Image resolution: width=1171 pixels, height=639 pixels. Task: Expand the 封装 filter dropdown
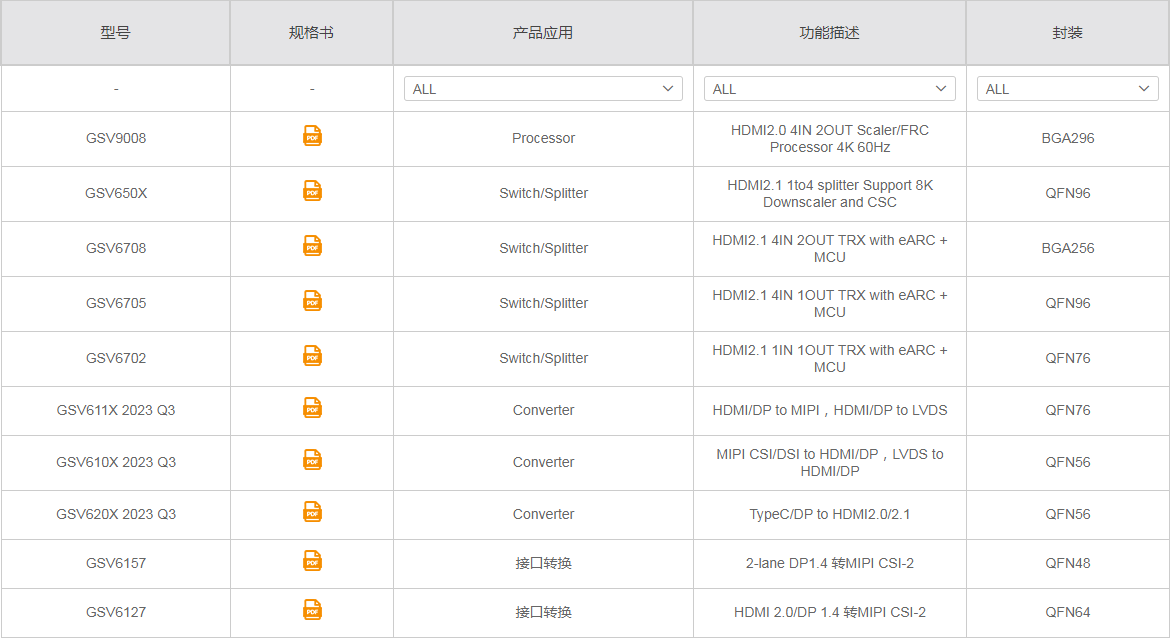1067,89
